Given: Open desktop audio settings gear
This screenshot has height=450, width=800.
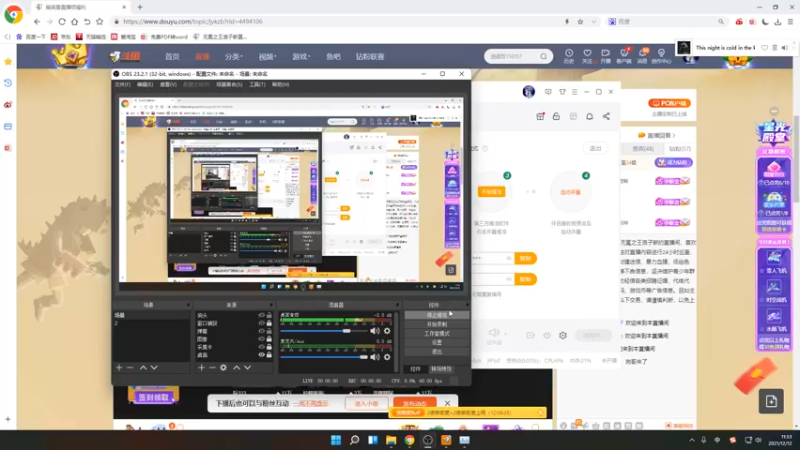Looking at the screenshot, I should pyautogui.click(x=387, y=331).
